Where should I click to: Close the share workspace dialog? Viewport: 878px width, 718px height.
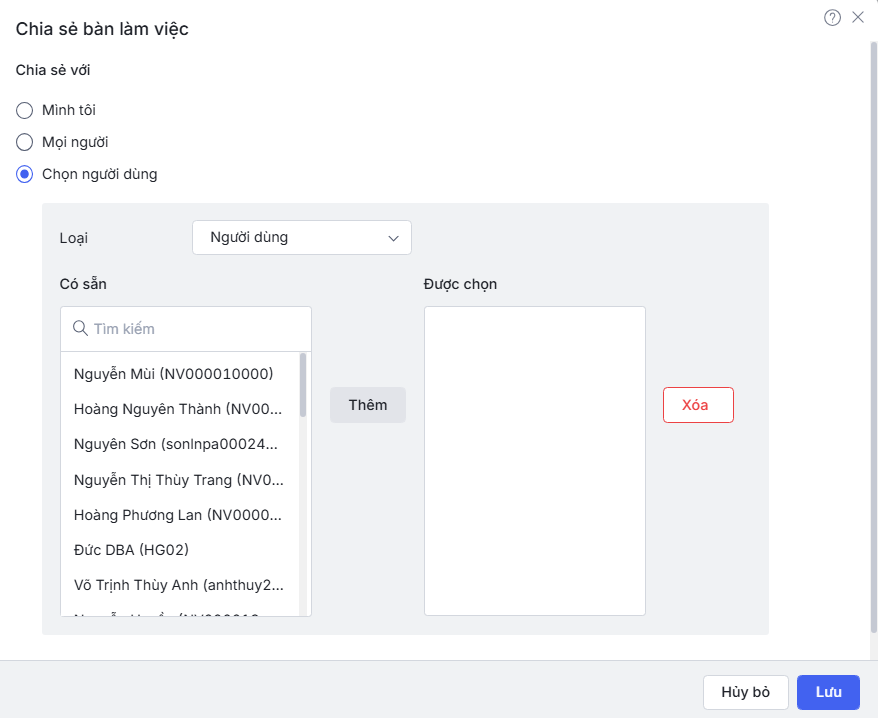(x=858, y=17)
